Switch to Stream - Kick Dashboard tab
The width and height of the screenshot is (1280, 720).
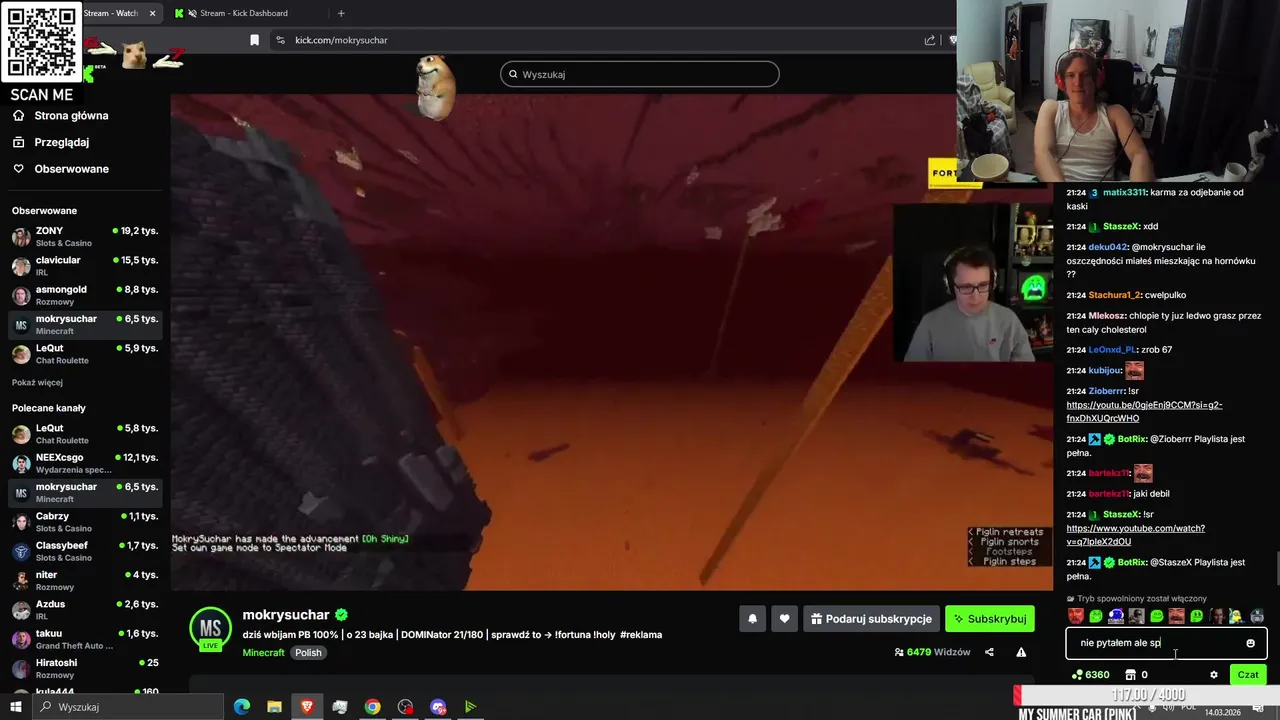pos(243,13)
